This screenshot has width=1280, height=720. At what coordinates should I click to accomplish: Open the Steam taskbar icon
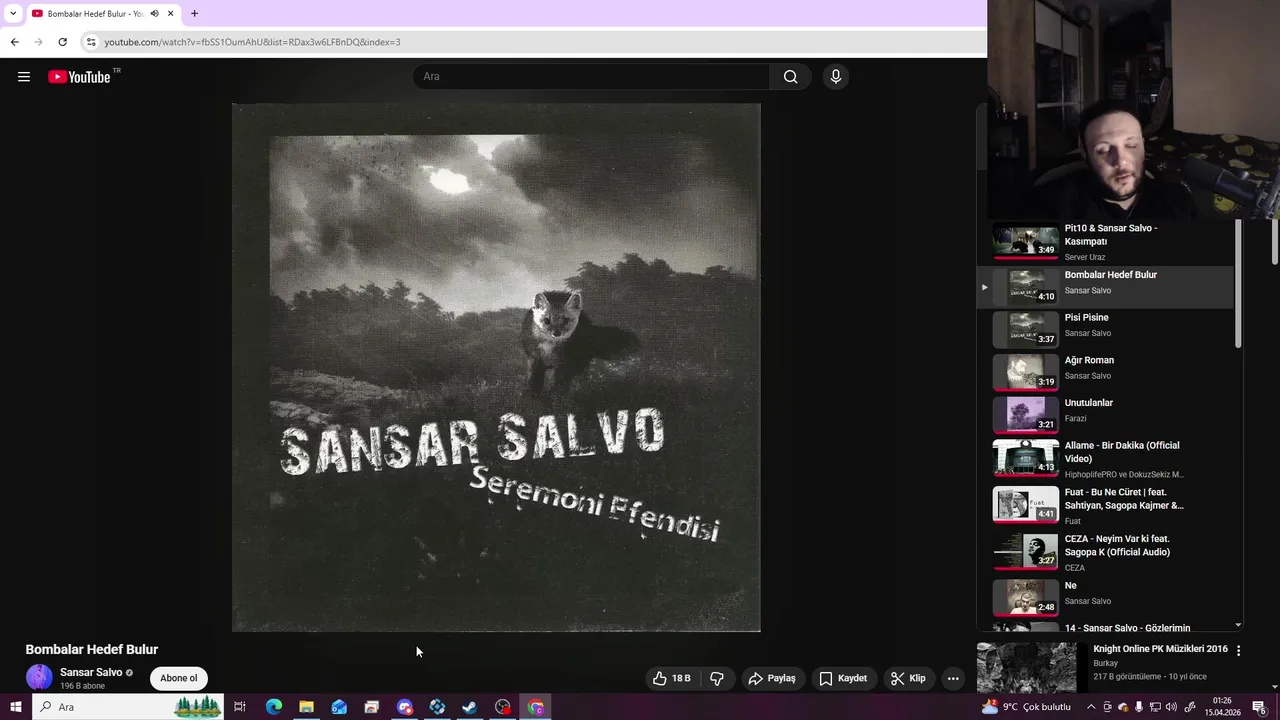pyautogui.click(x=470, y=707)
